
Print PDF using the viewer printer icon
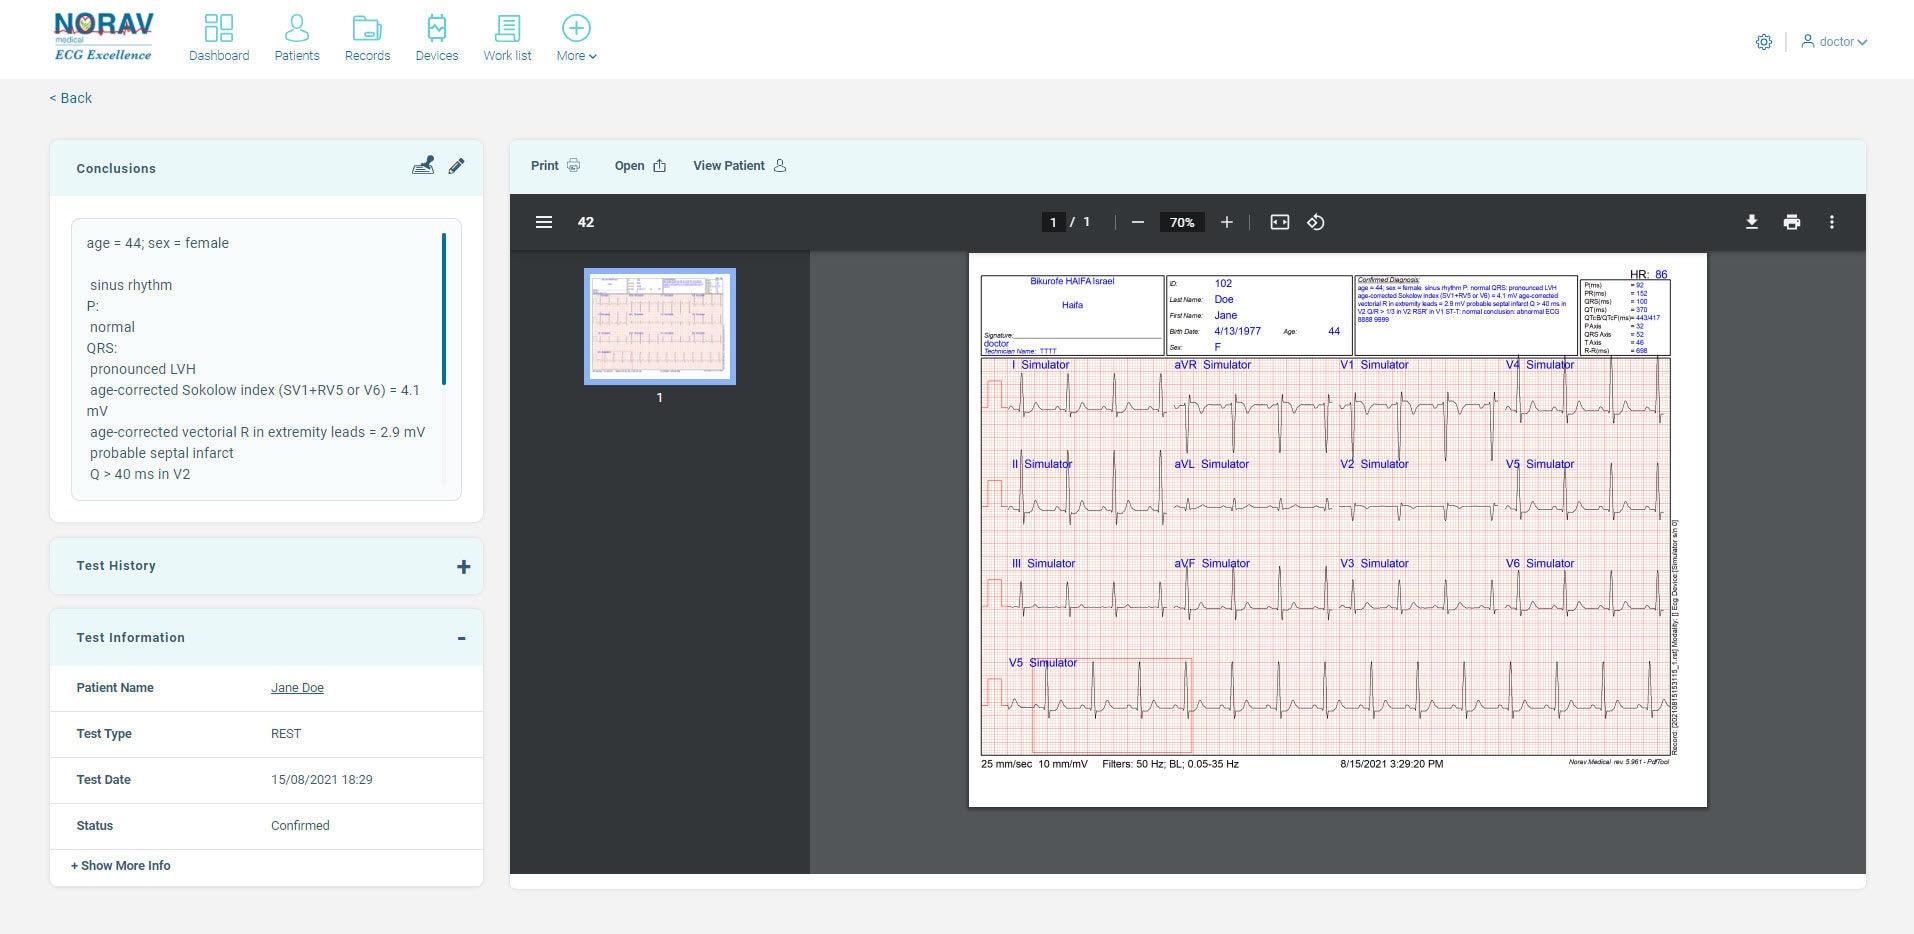point(1791,222)
